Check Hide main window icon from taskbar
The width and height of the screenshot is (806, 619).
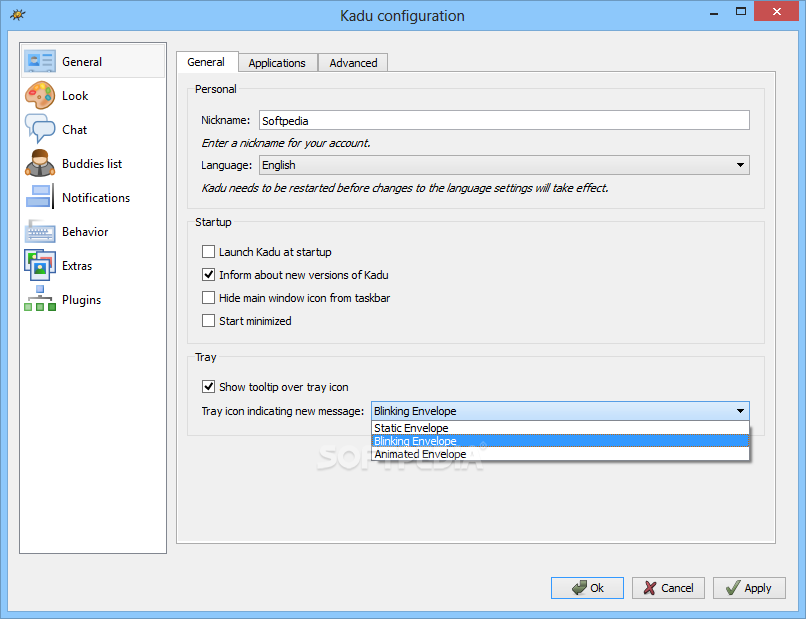point(208,298)
